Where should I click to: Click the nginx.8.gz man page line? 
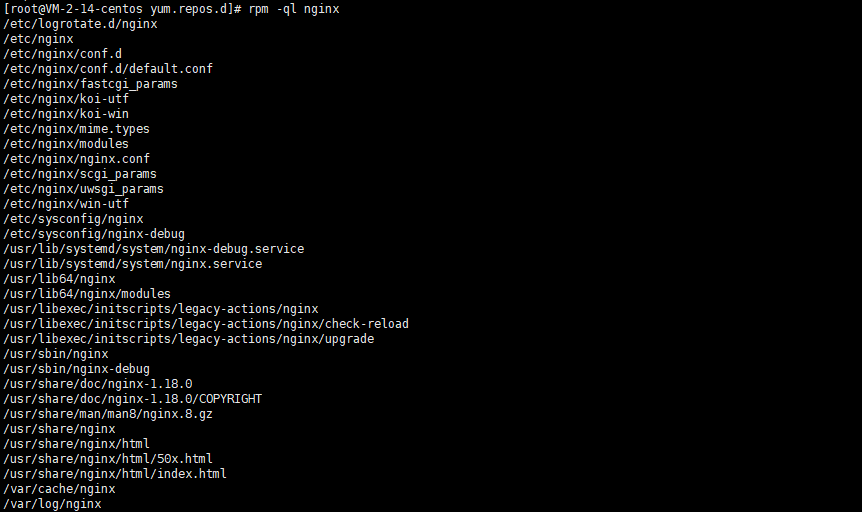coord(108,414)
